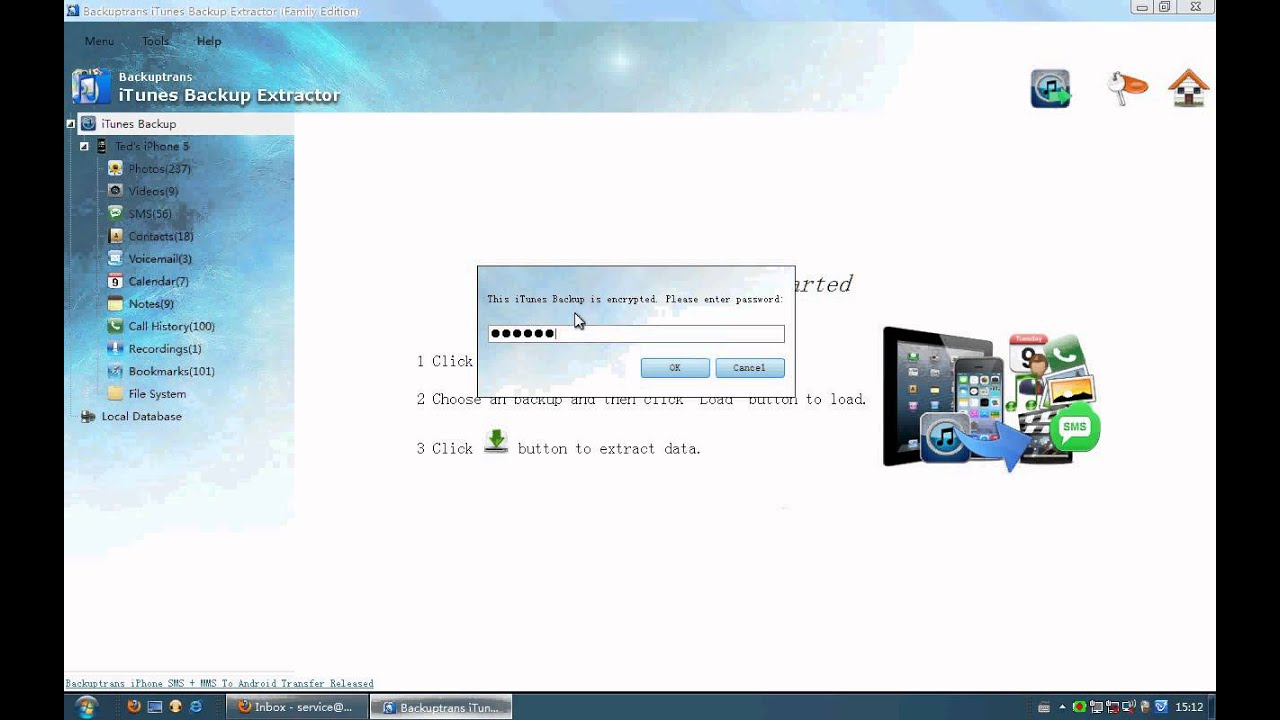
Task: Select the Recordings(1) microphone icon
Action: [x=115, y=349]
